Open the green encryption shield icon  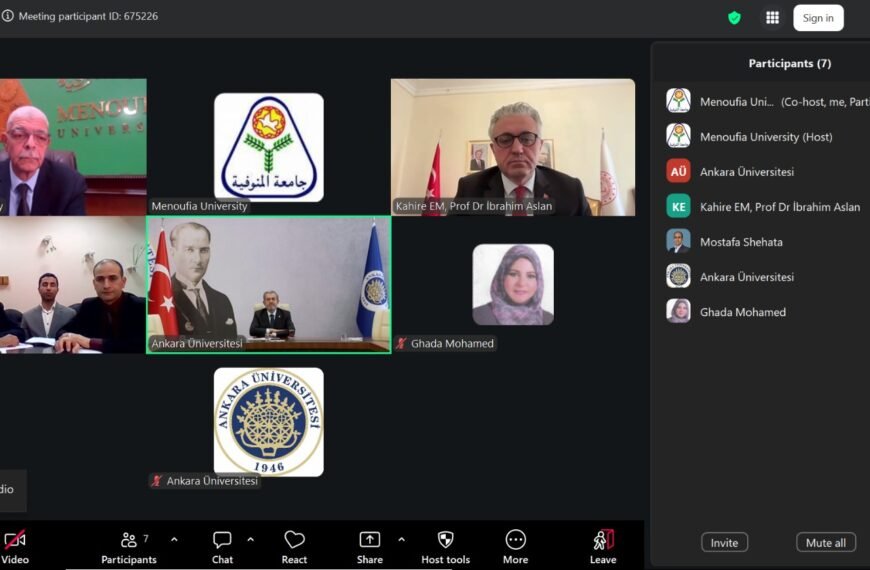734,18
